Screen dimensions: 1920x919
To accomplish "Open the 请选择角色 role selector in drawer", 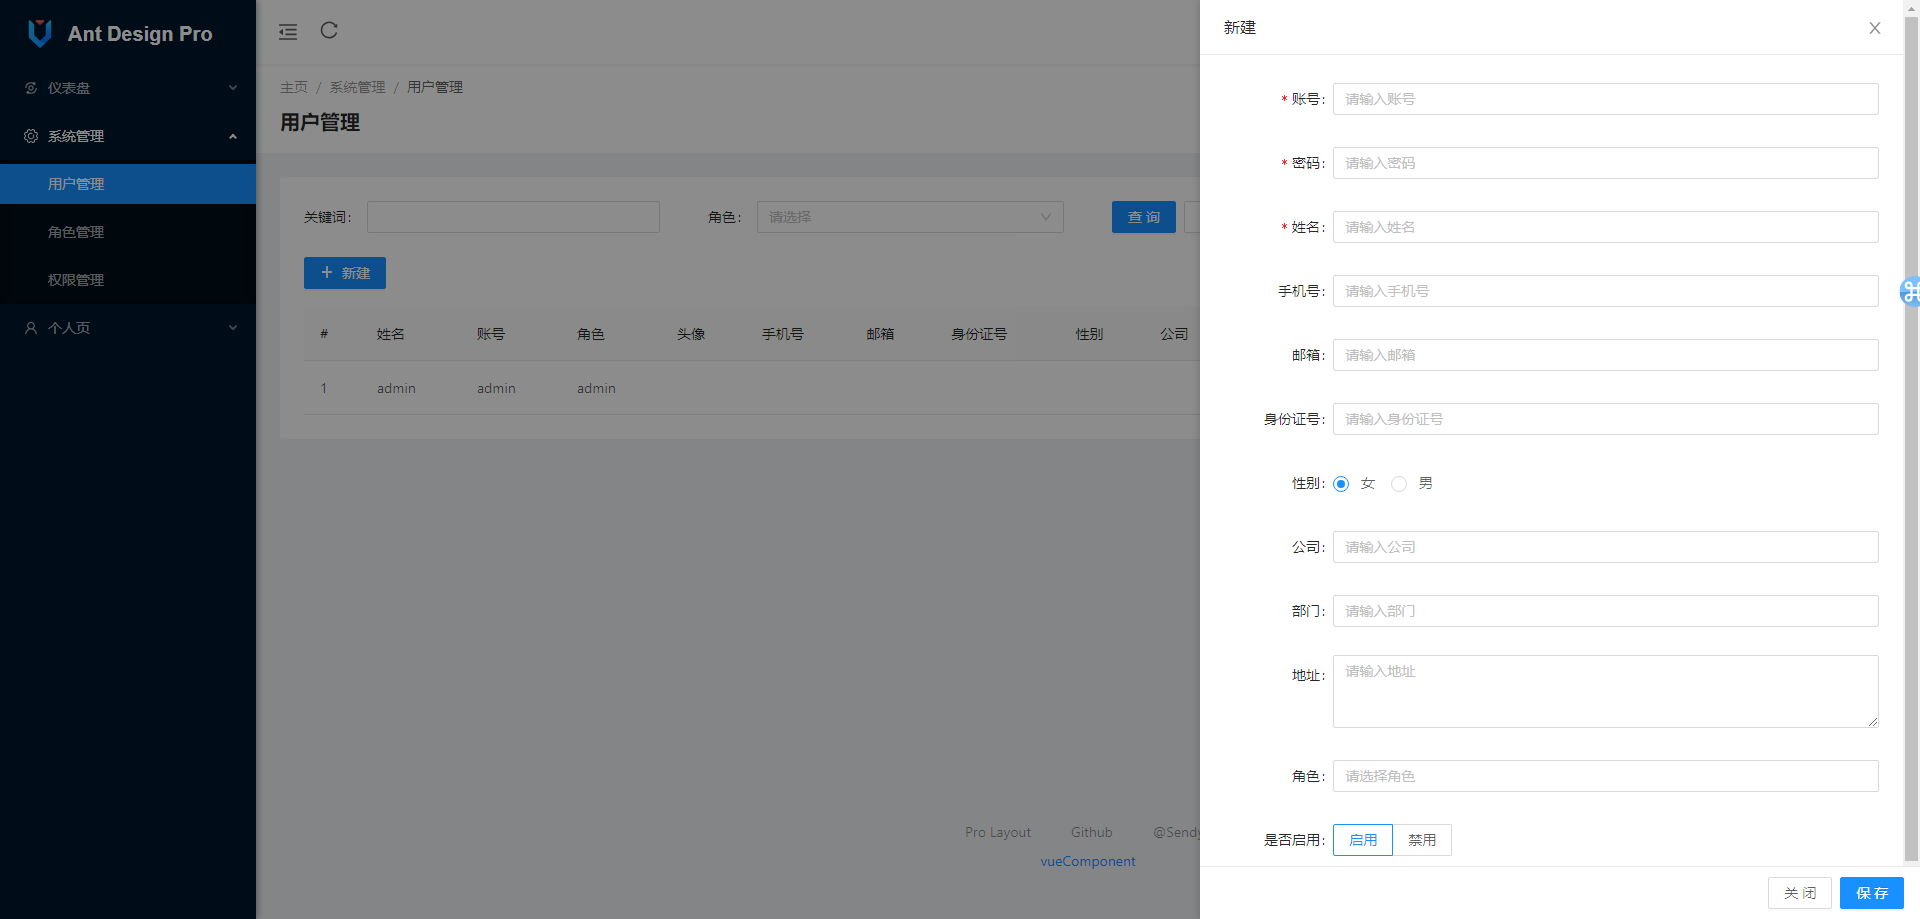I will click(x=1606, y=776).
